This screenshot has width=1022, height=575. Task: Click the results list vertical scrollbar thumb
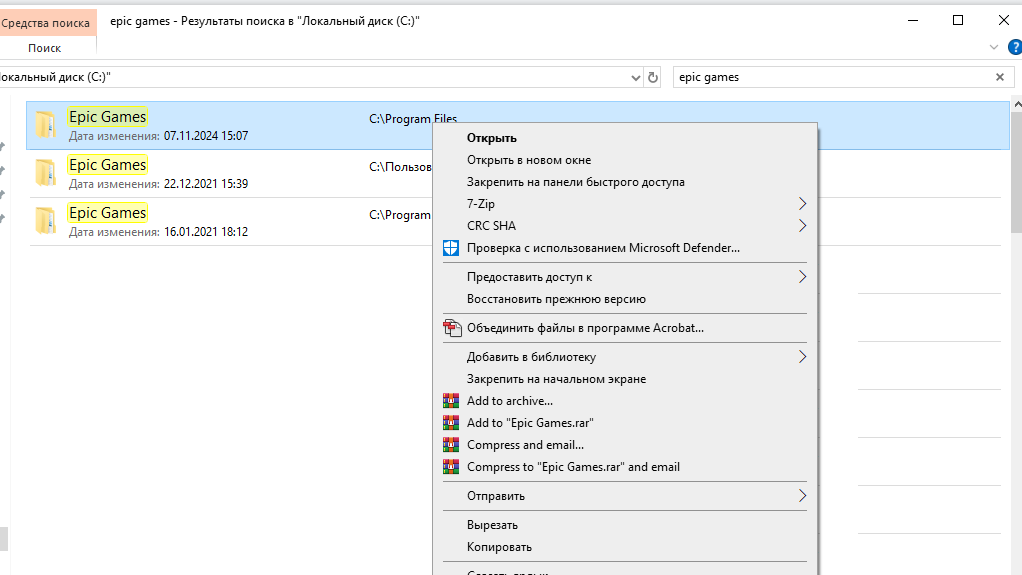click(1016, 171)
